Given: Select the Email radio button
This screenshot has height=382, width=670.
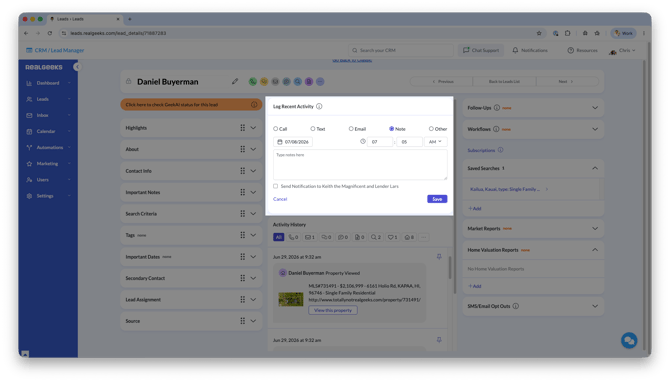Looking at the screenshot, I should tap(351, 129).
